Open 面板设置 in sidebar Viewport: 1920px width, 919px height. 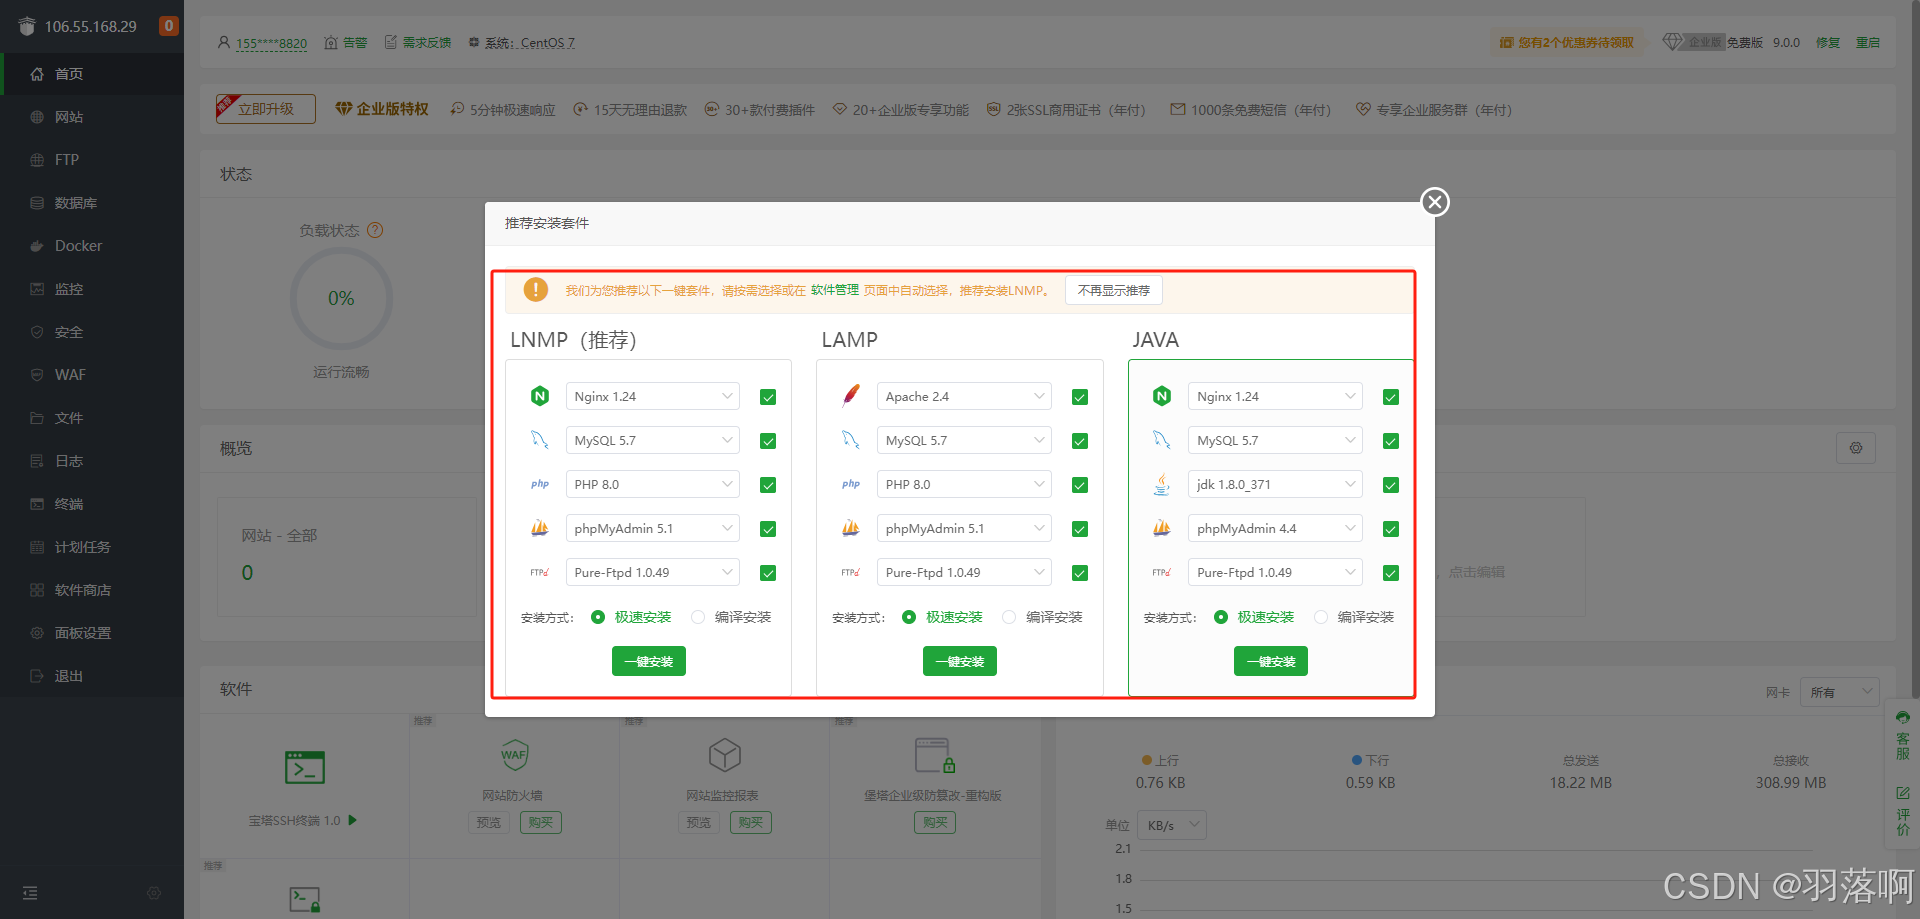click(x=92, y=633)
